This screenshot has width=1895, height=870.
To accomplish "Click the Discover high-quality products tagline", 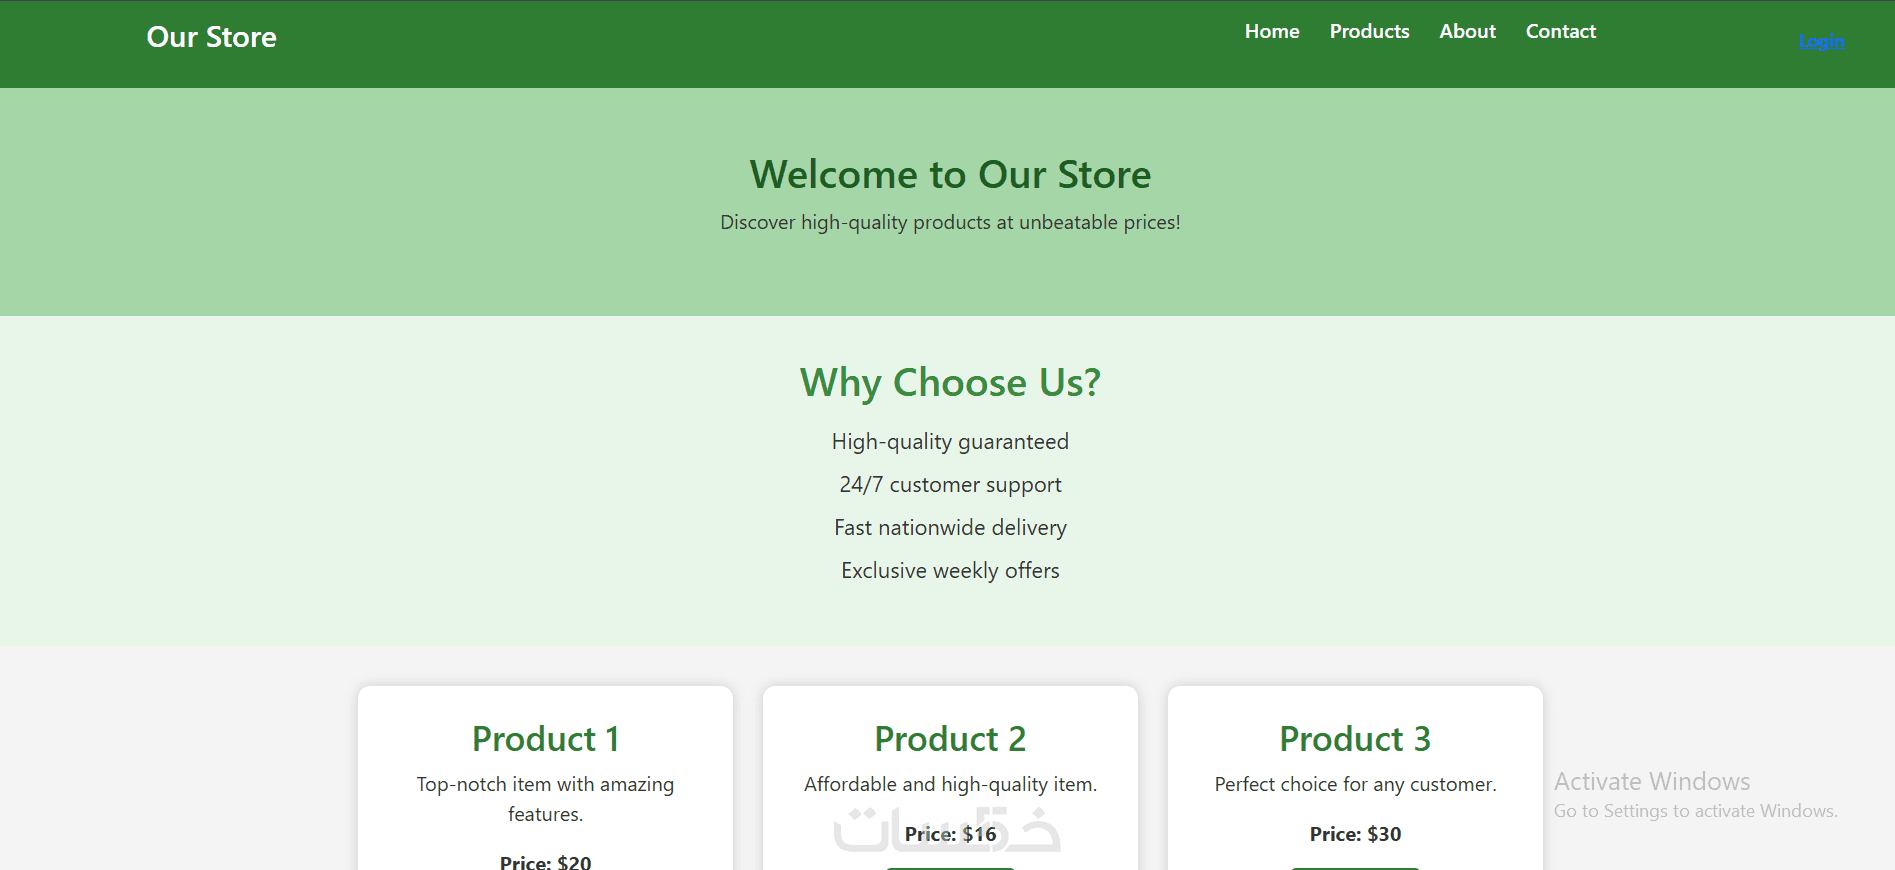I will click(950, 222).
